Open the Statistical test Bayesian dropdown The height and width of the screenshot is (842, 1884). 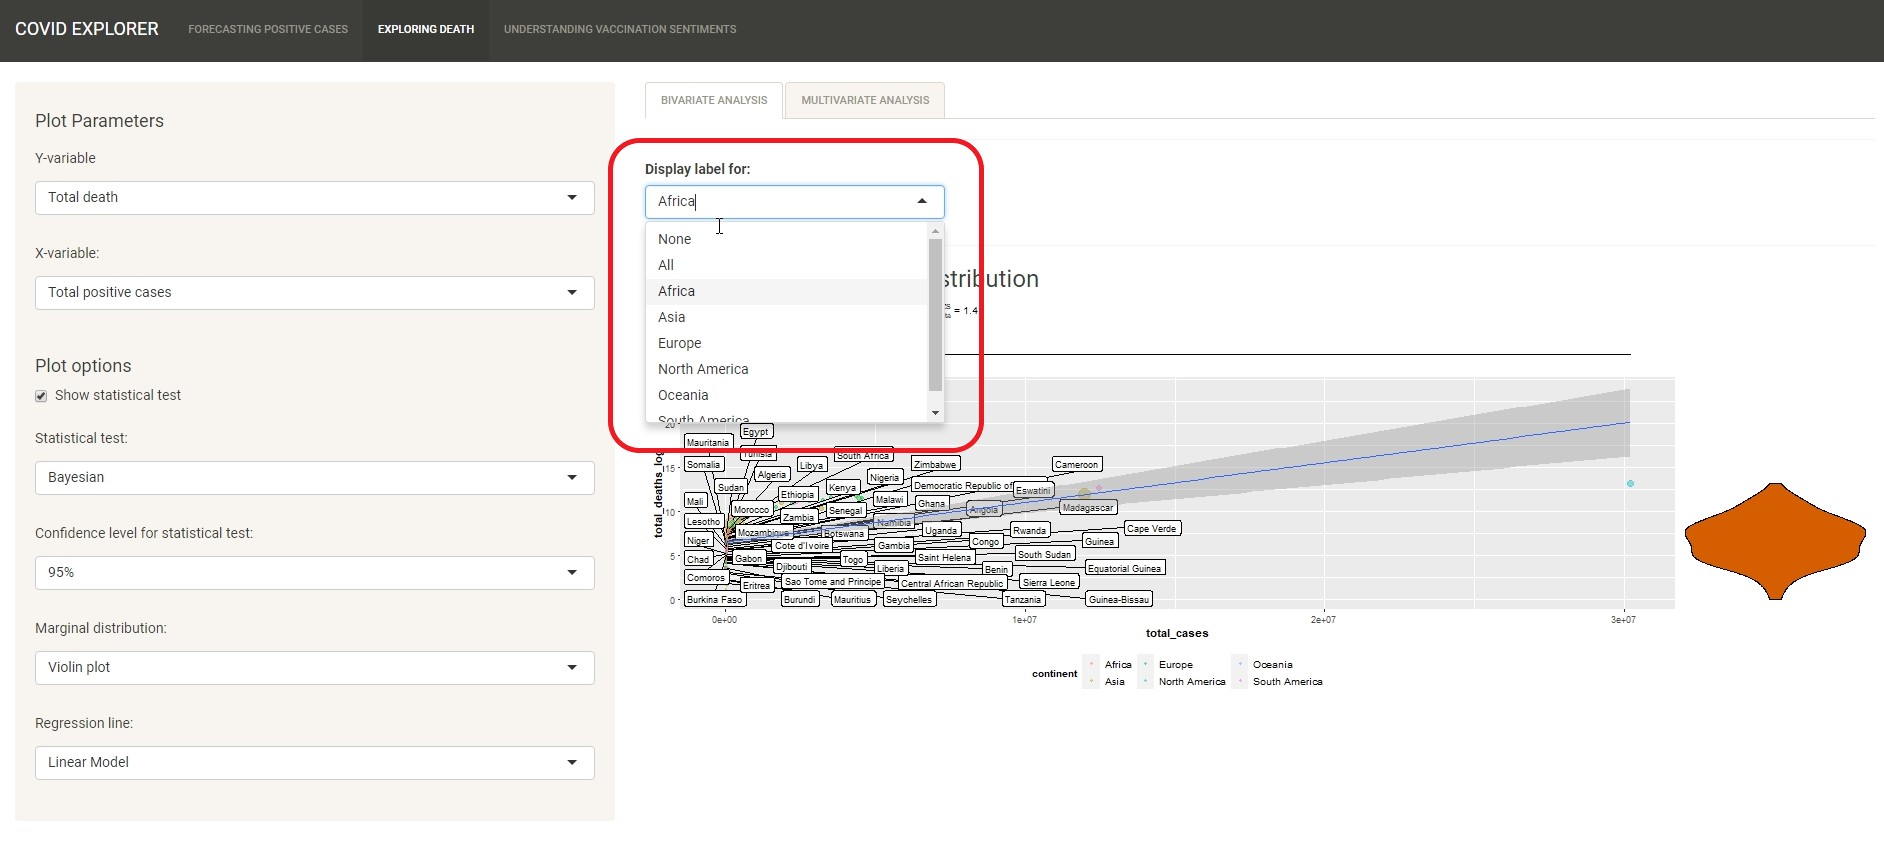pos(314,478)
